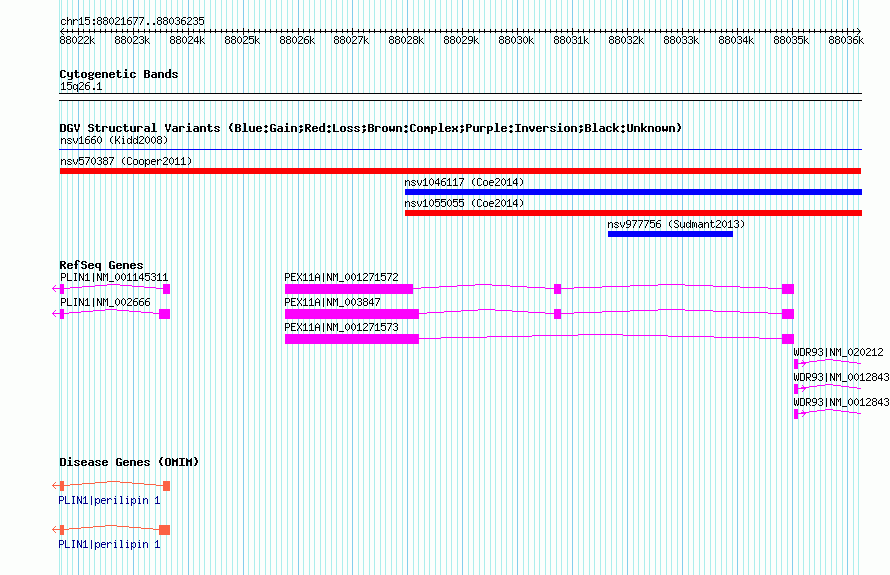Click the right exon of the first OMIM PLIN1 gene
This screenshot has height=575, width=890.
pos(166,486)
